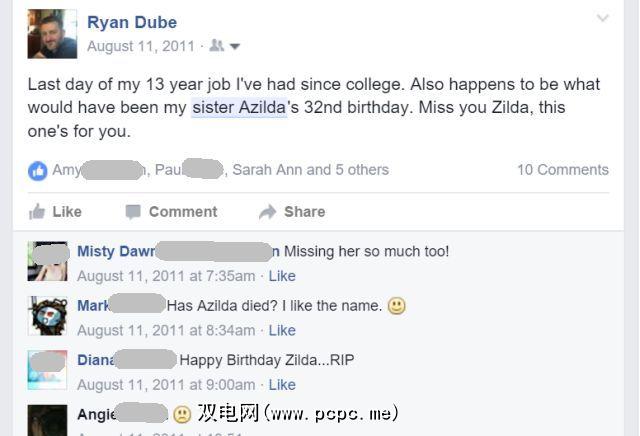The width and height of the screenshot is (640, 436).
Task: Click the smiley emoji in Mark's comment
Action: point(397,306)
